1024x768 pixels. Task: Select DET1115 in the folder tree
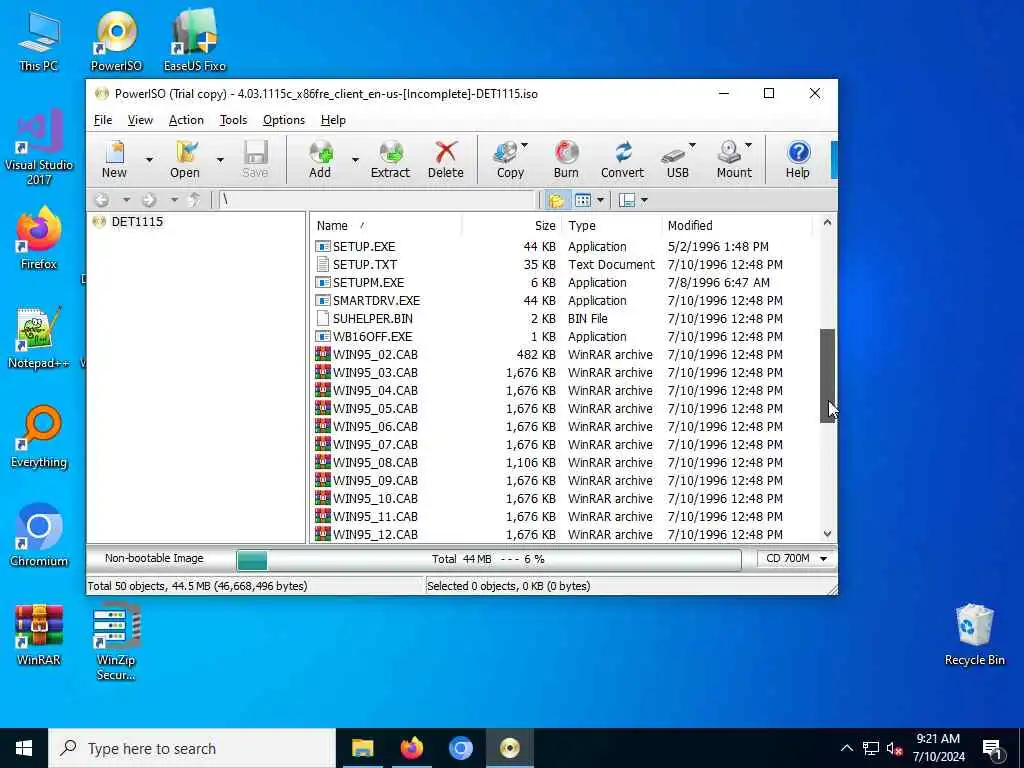pyautogui.click(x=137, y=221)
